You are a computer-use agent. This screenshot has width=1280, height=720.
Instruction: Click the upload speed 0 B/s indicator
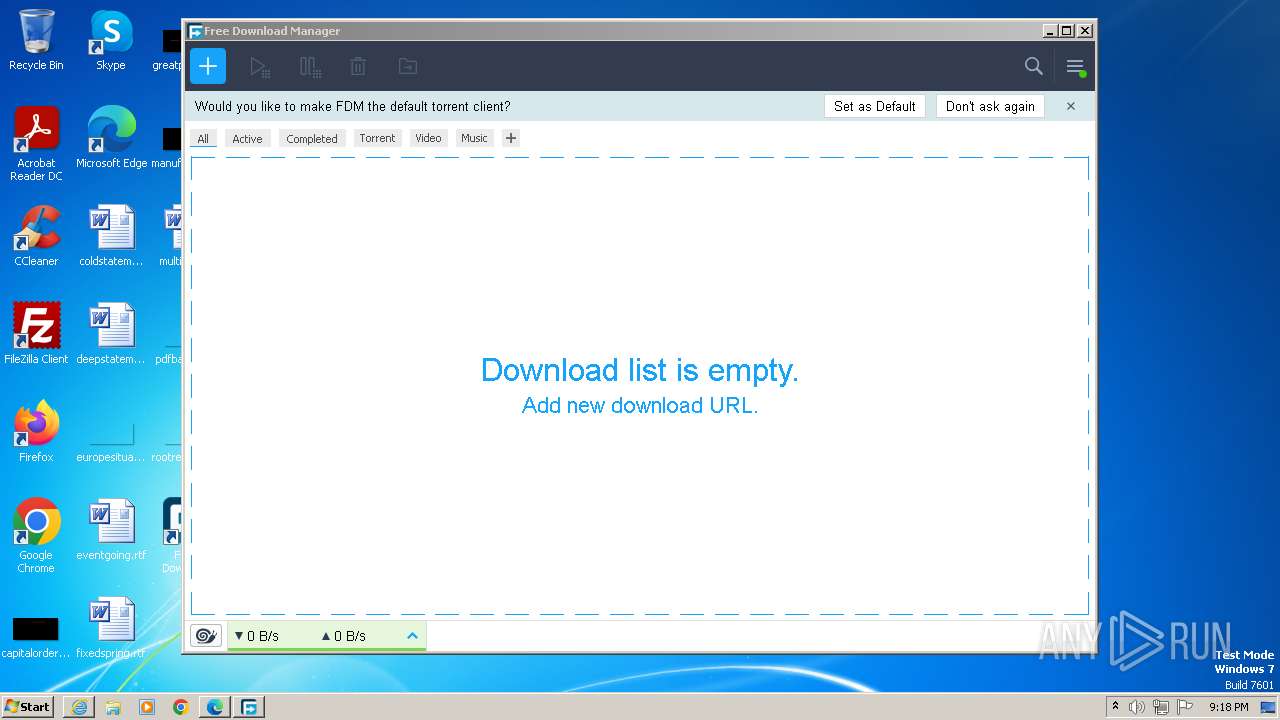[x=343, y=636]
